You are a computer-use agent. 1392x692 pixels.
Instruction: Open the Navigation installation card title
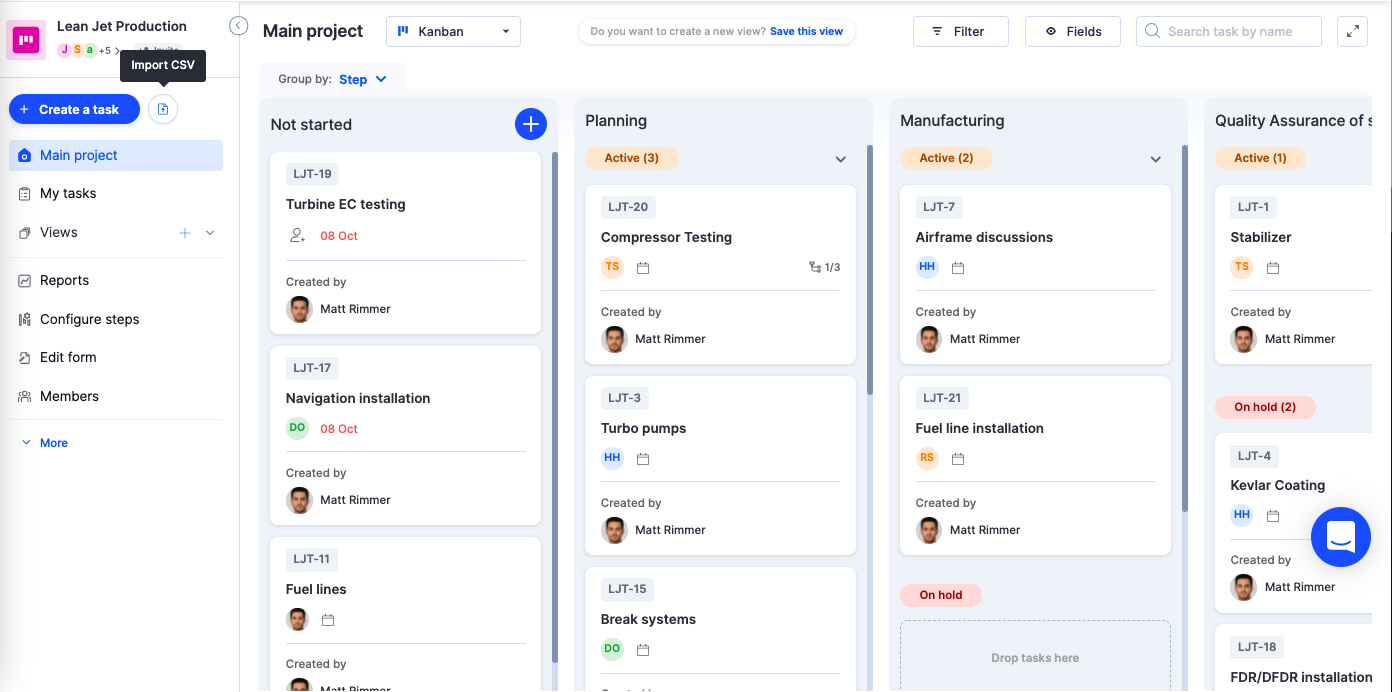coord(358,398)
